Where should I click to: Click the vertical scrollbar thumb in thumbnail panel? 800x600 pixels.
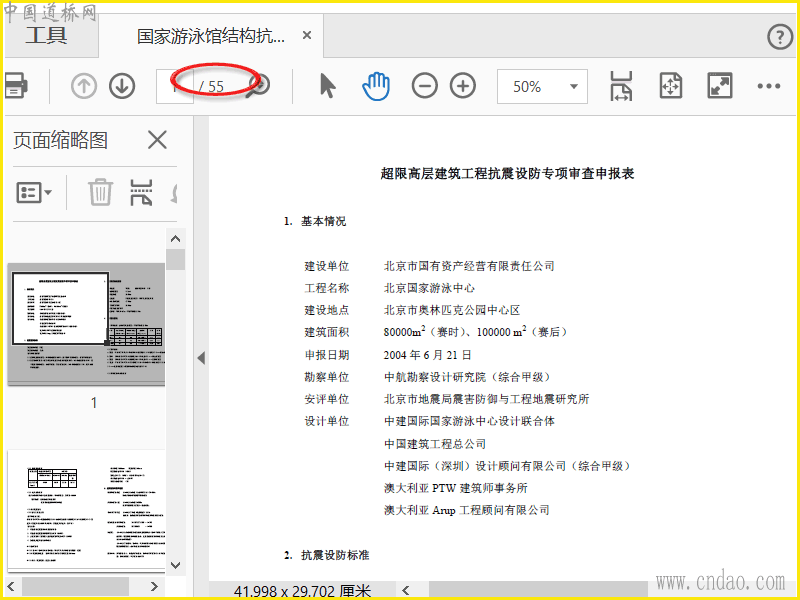coord(176,259)
